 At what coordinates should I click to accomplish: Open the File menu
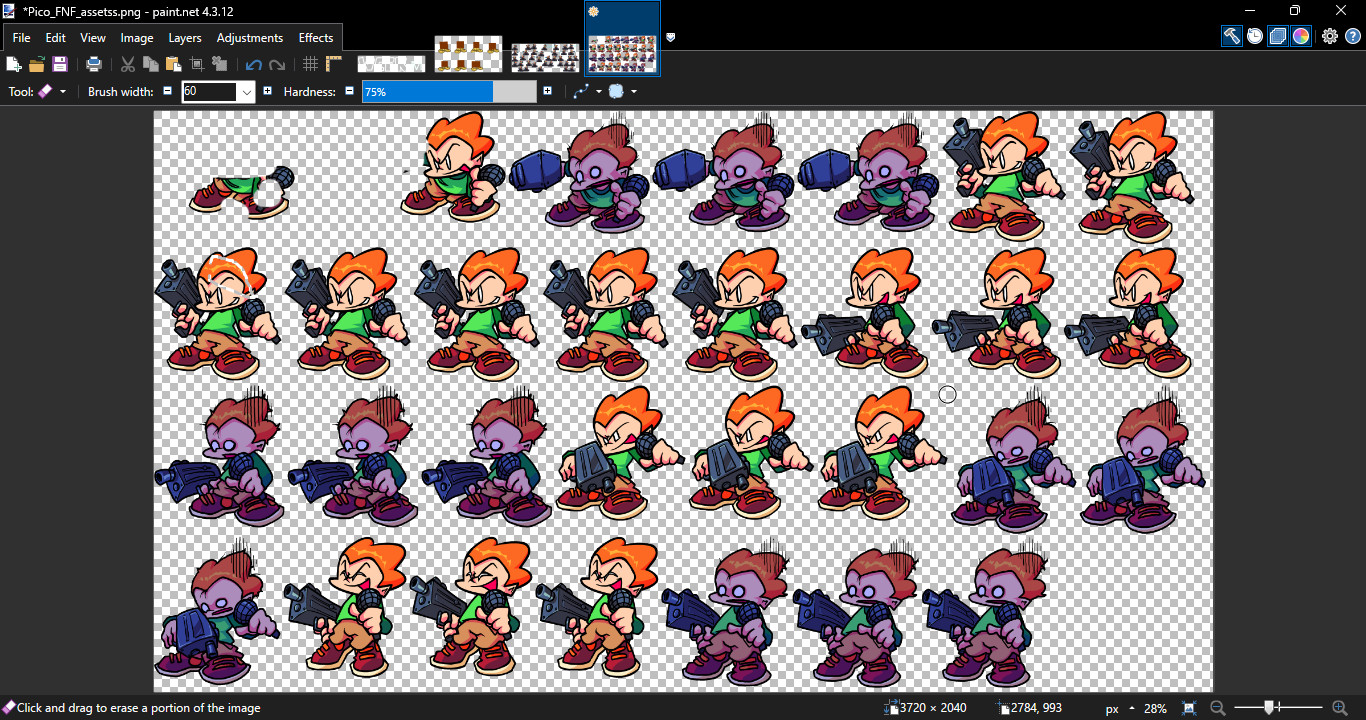(x=21, y=38)
